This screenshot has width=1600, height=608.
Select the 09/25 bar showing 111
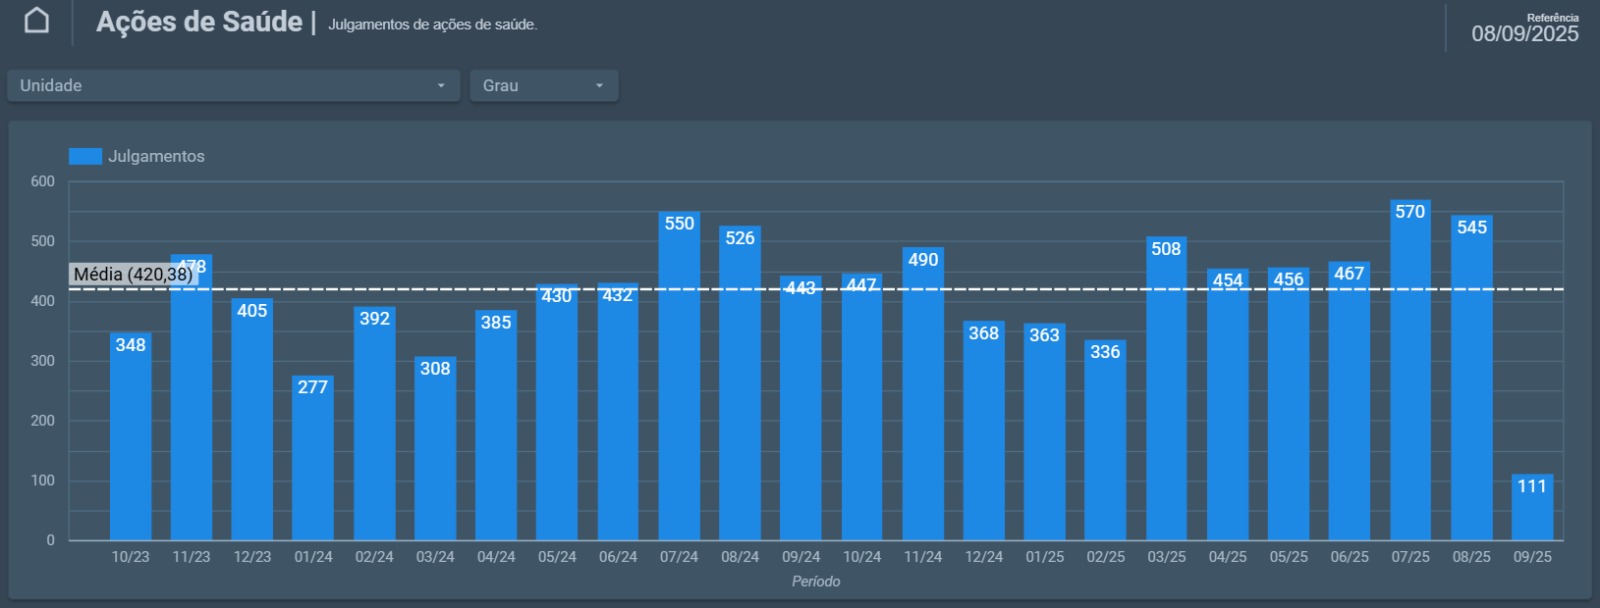tap(1532, 510)
